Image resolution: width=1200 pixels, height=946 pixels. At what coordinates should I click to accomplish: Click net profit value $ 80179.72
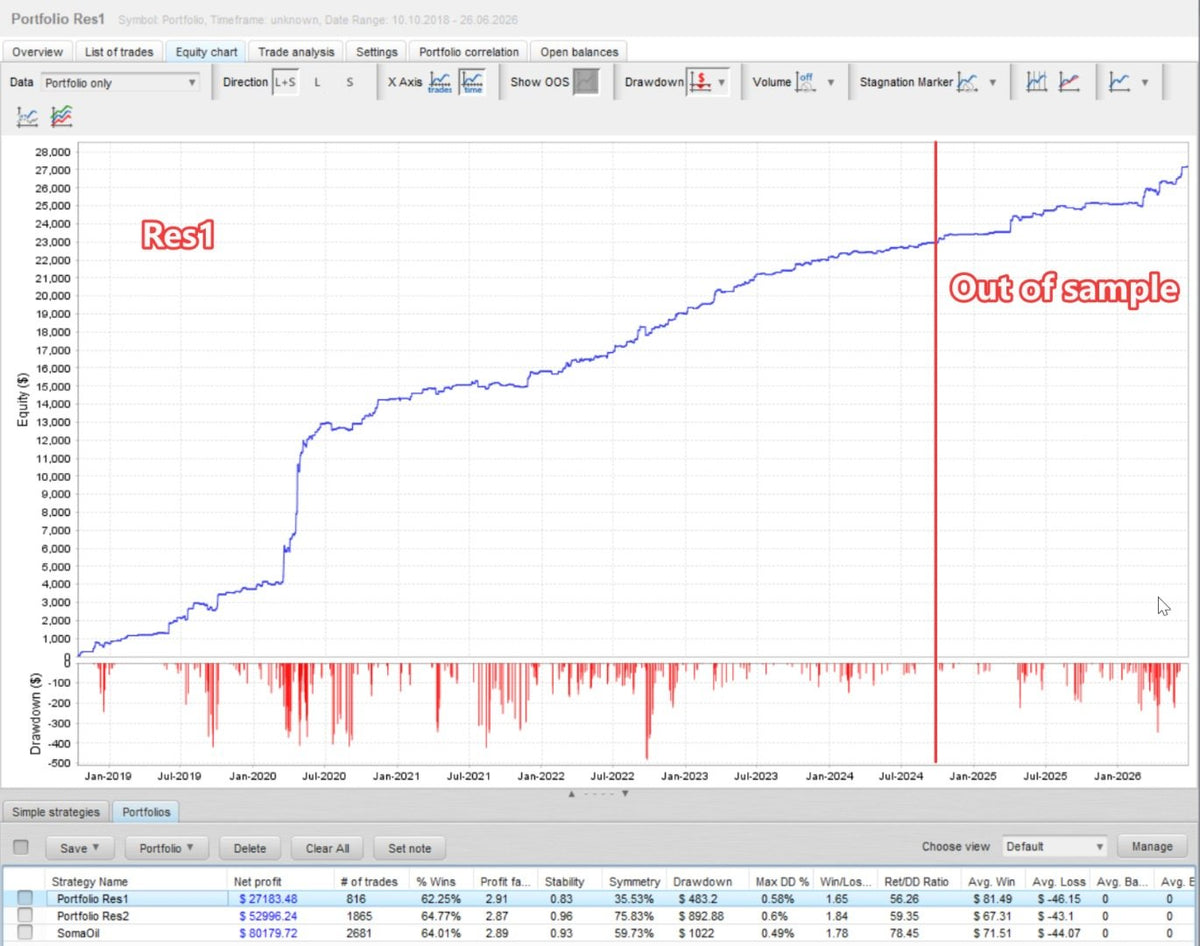(x=268, y=933)
